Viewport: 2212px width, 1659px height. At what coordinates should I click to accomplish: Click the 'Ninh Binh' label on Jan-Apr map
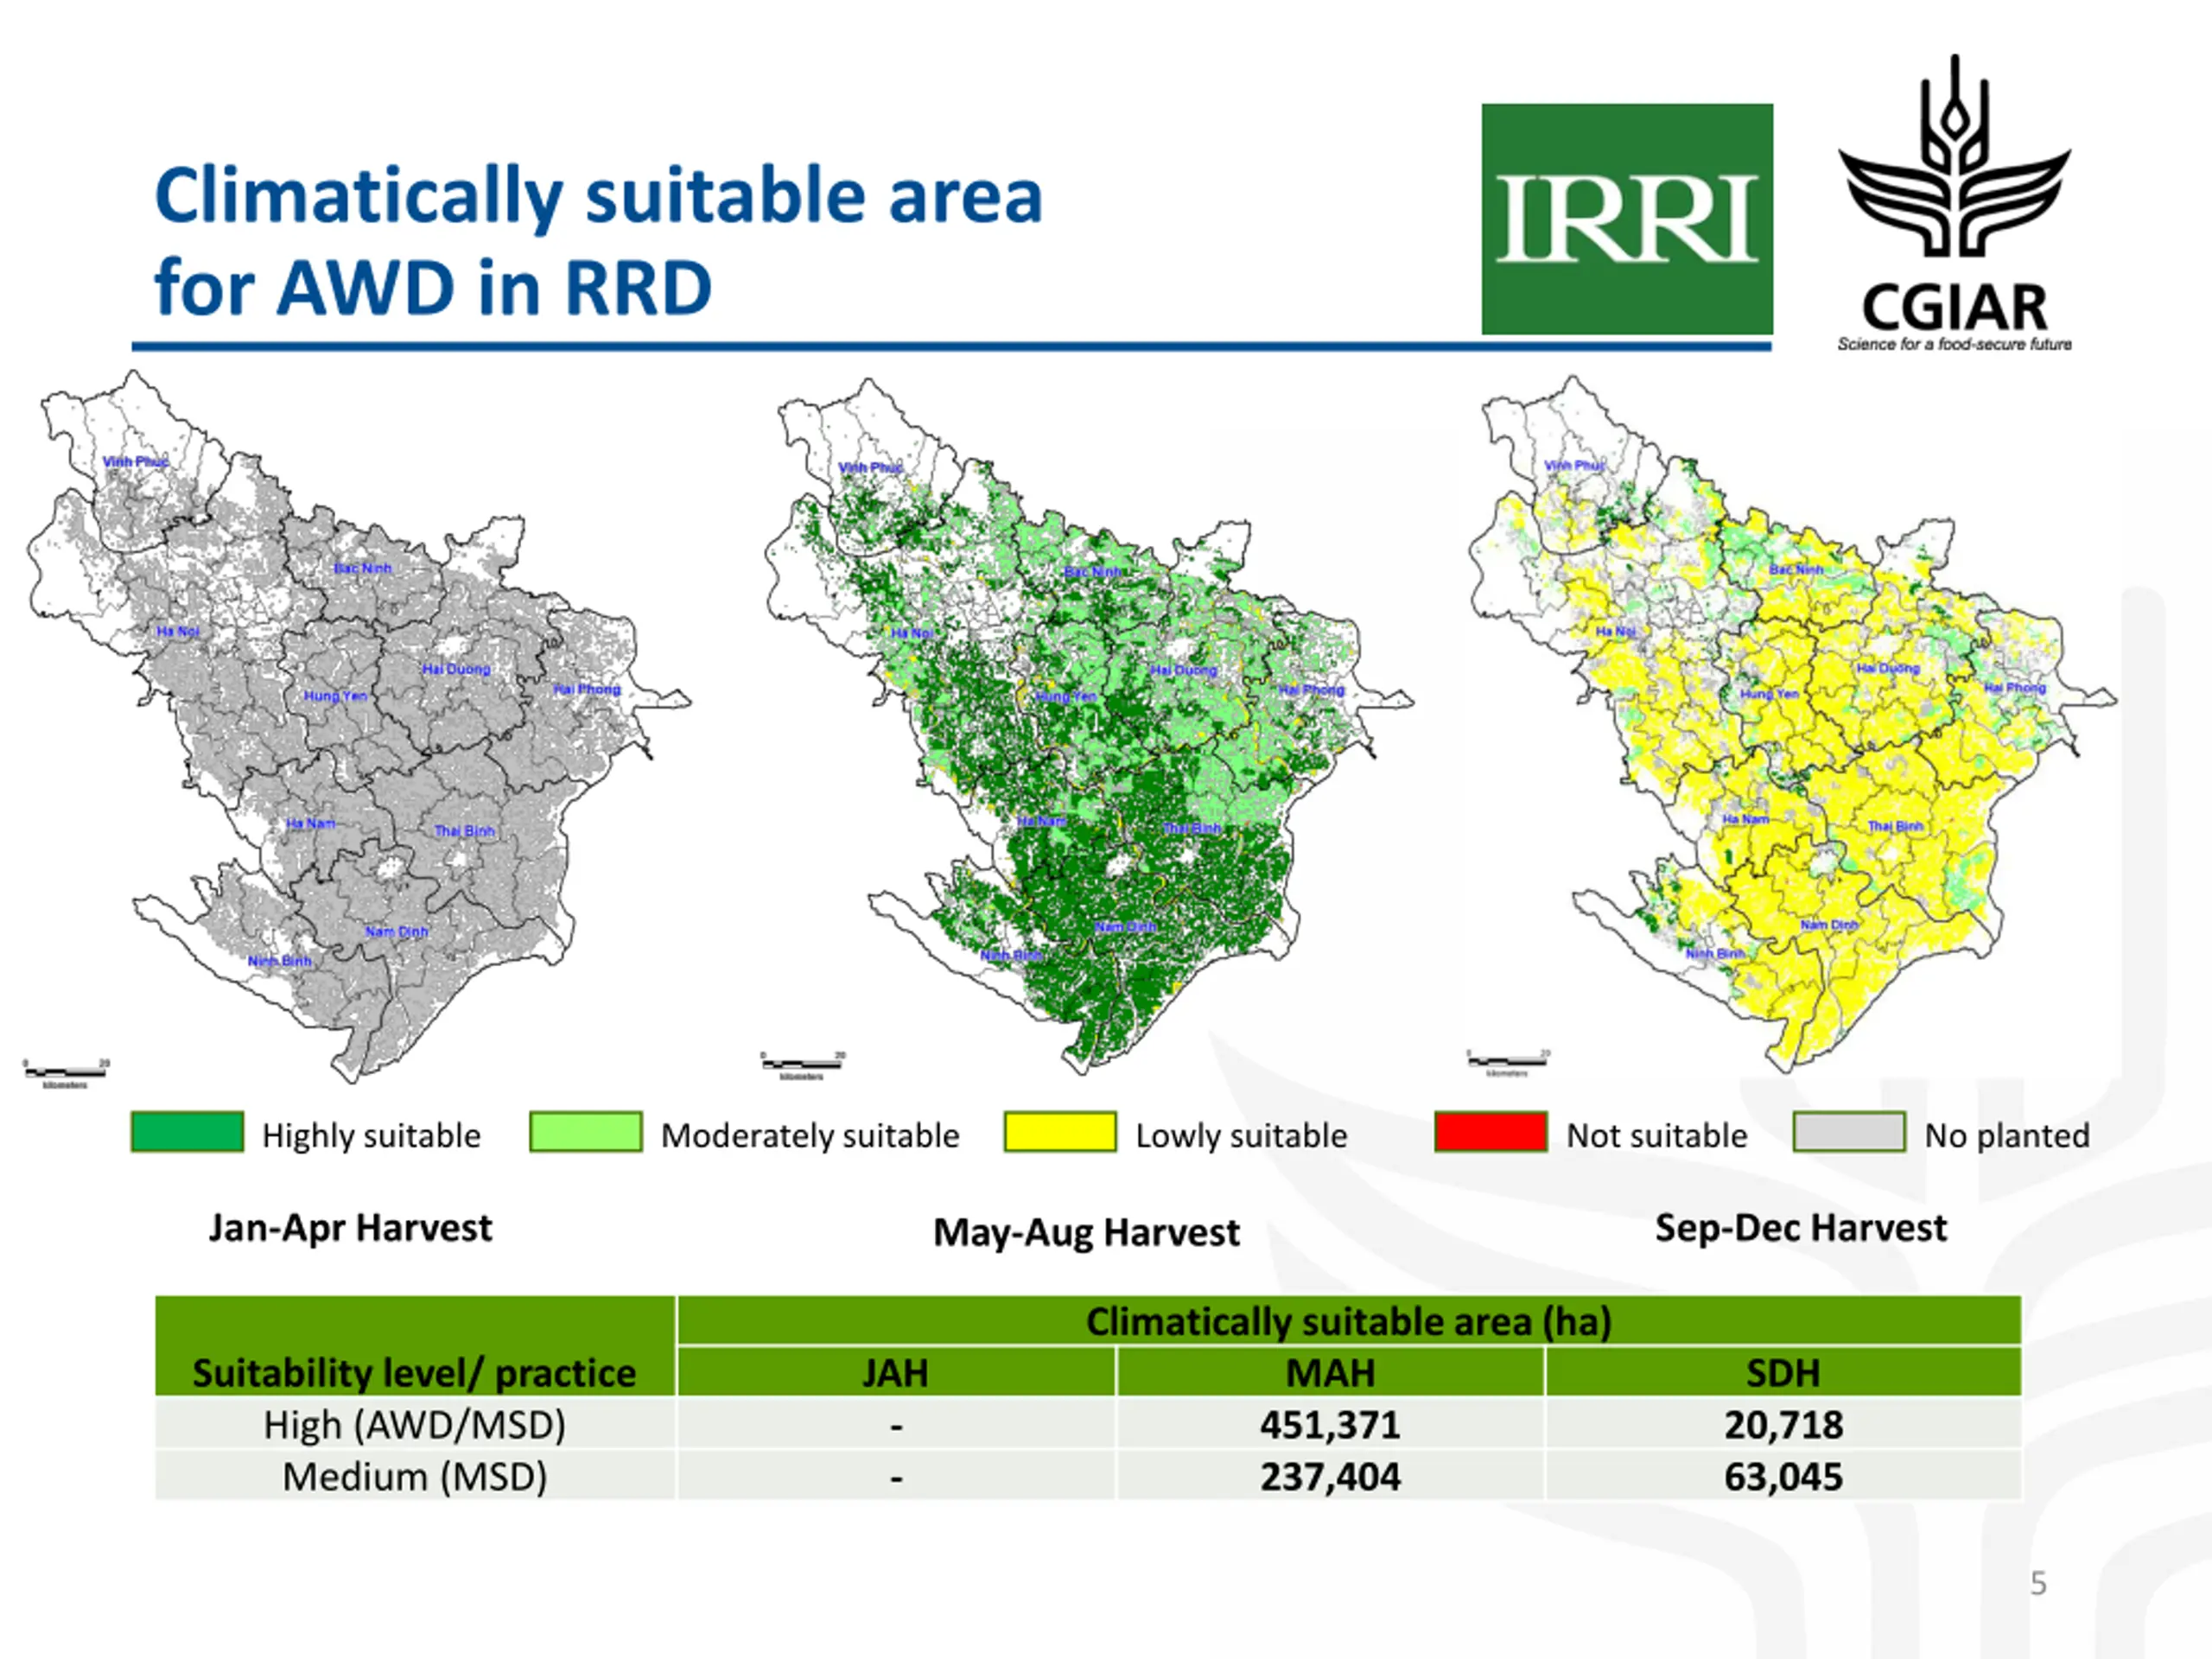point(280,961)
